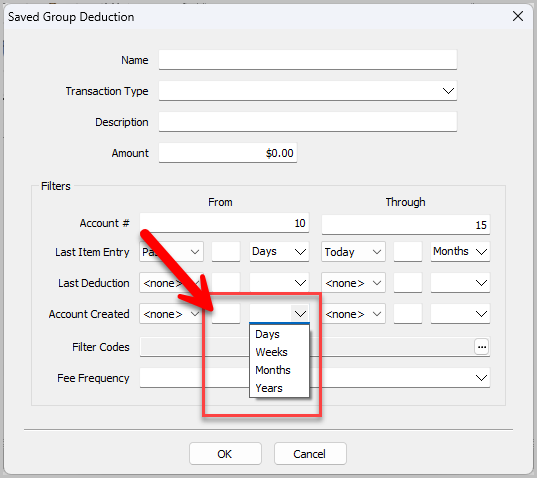Open Last Item Entry From Days unit dropdown
This screenshot has height=478, width=537.
[279, 252]
